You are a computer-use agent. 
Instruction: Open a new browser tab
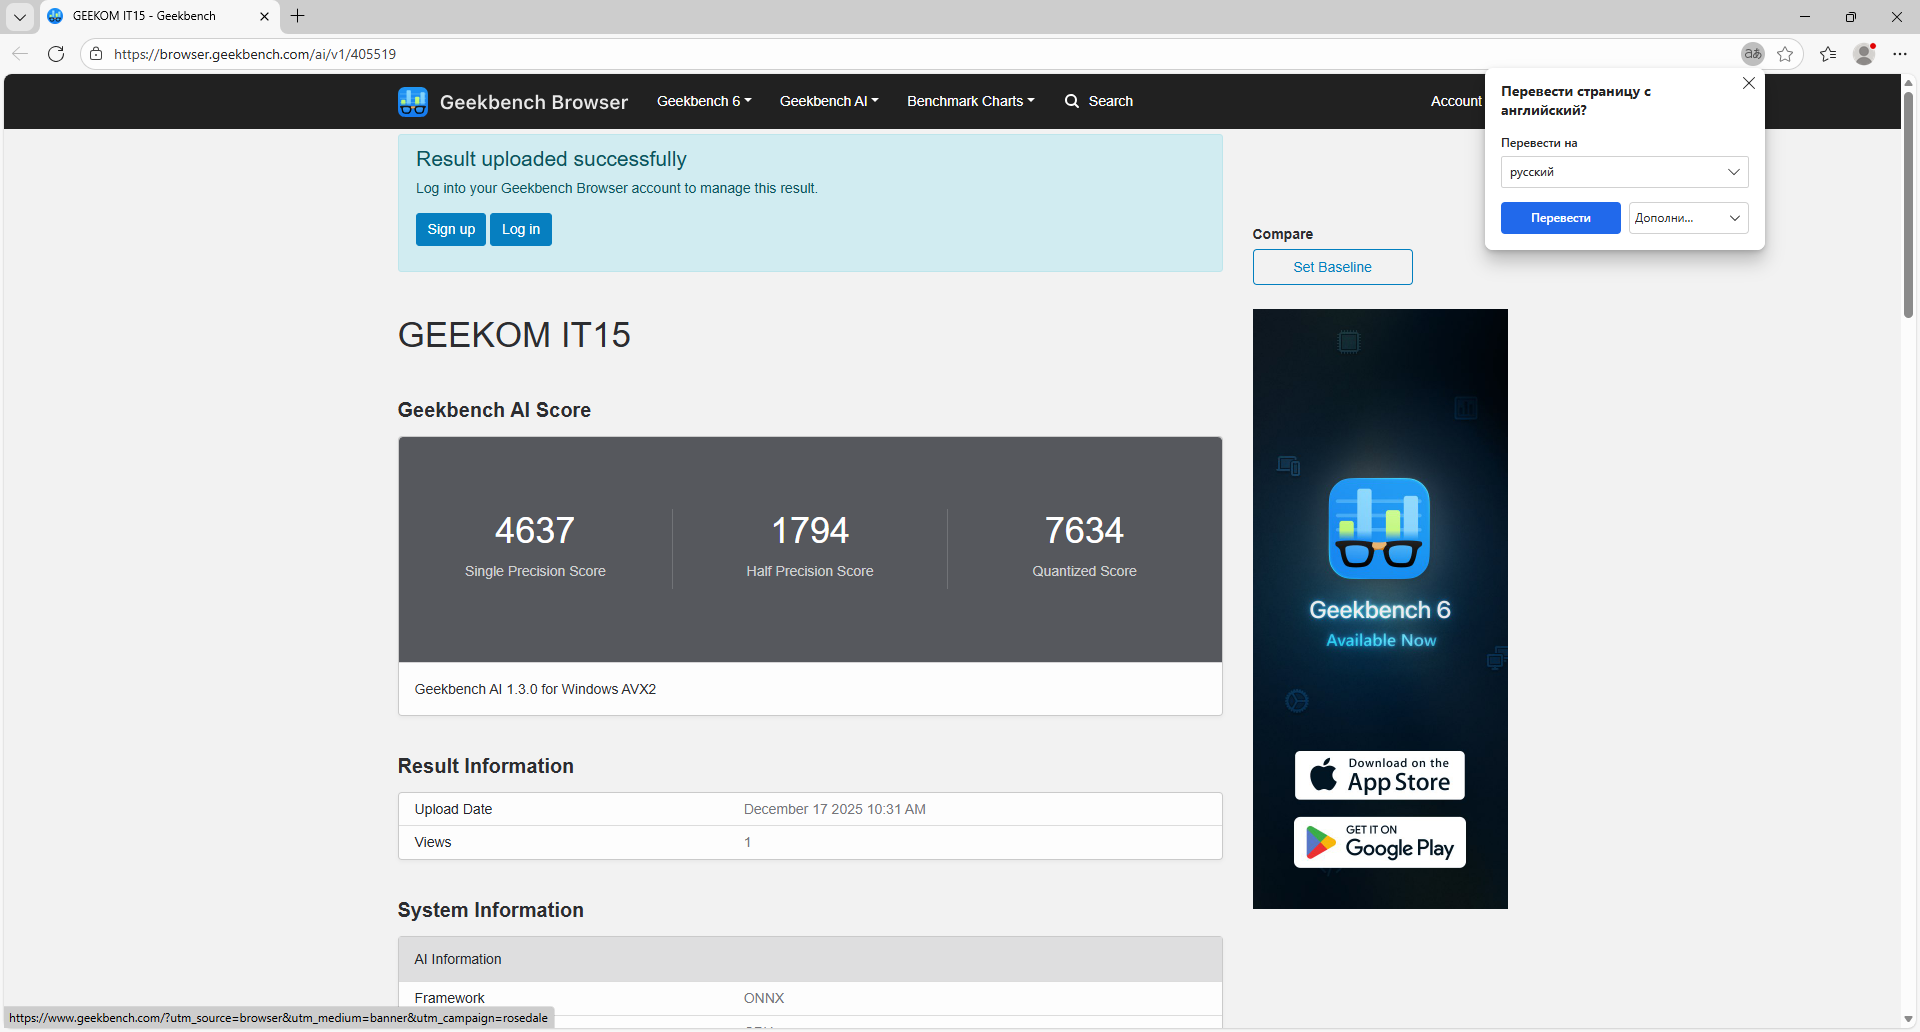tap(297, 16)
